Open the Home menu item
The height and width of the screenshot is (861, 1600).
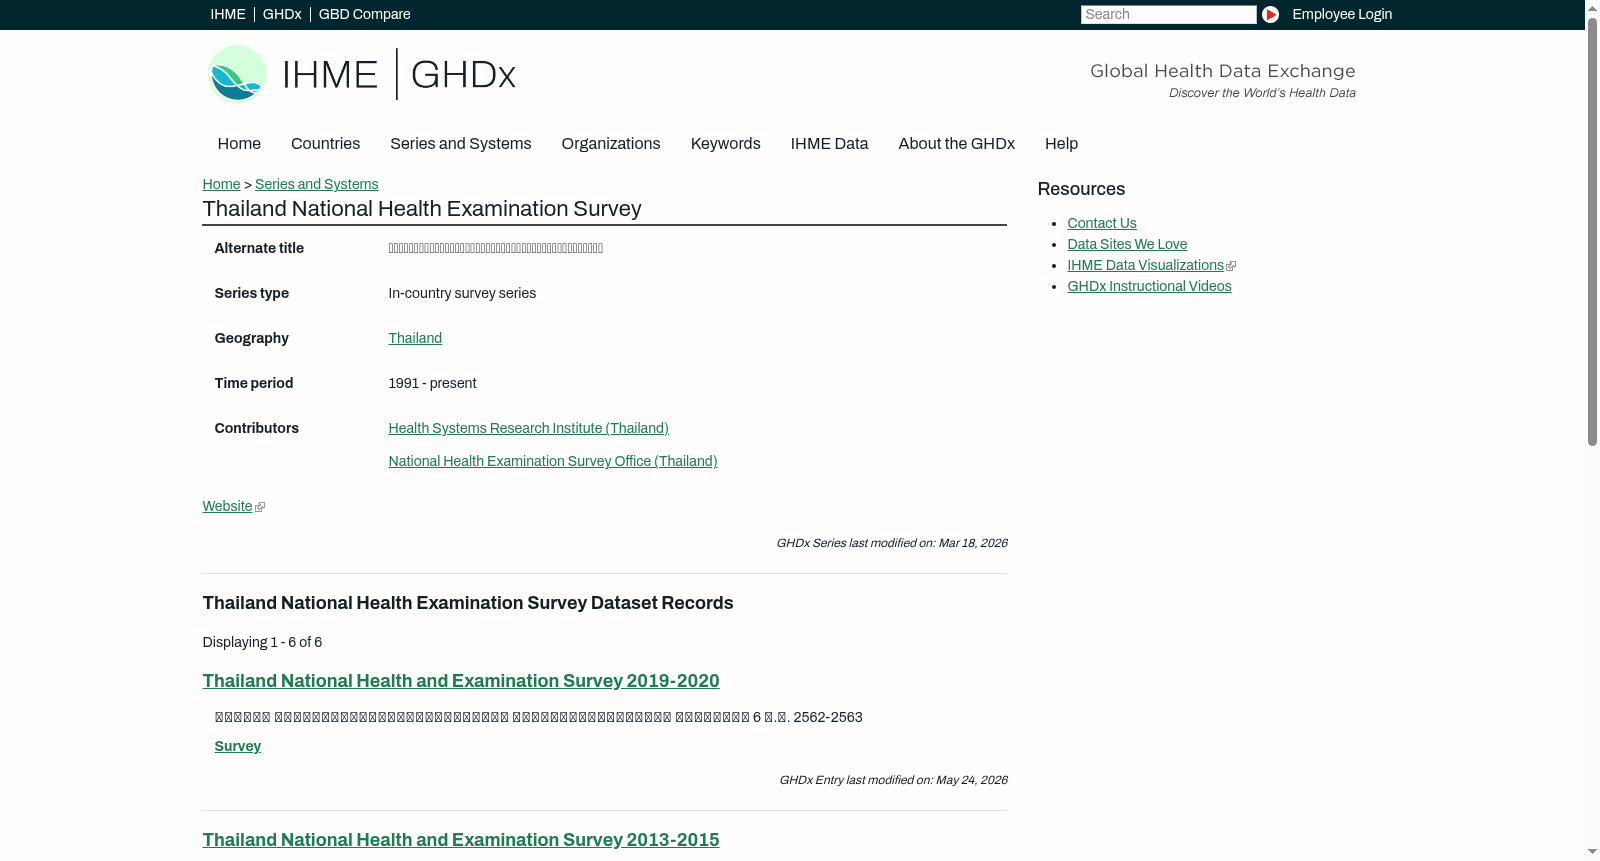[239, 144]
